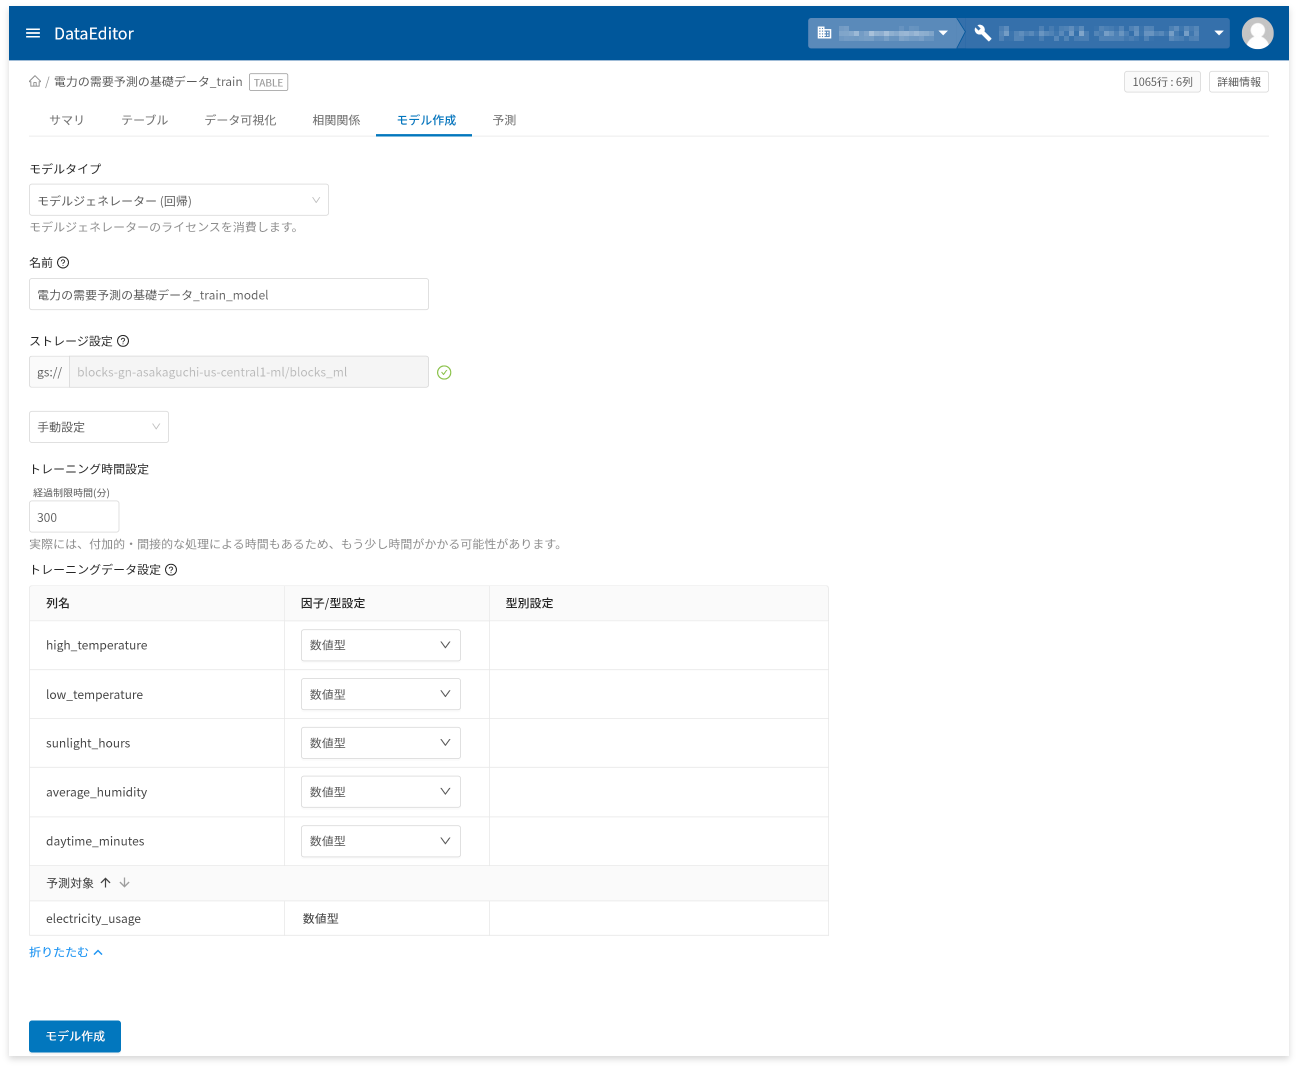Collapse settings with 折りたたむ link

pyautogui.click(x=66, y=952)
